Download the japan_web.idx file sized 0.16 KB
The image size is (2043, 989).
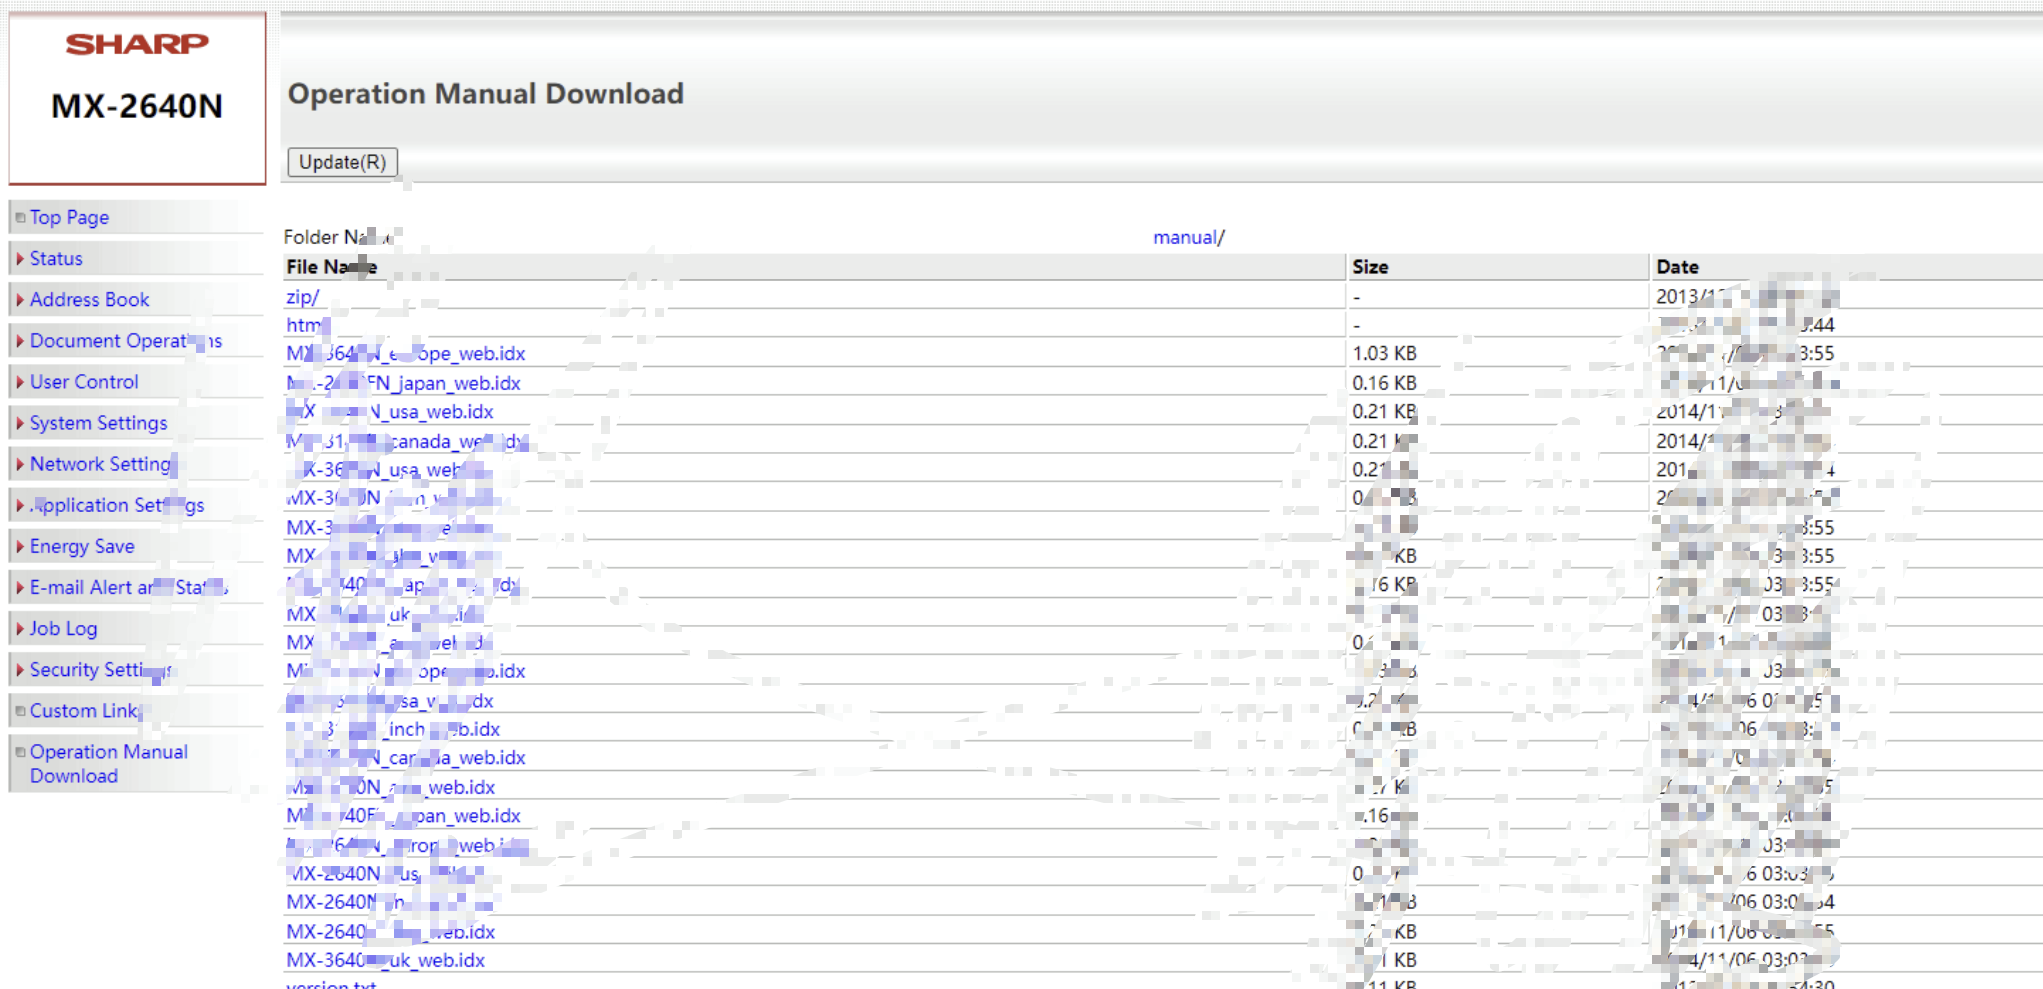(x=404, y=383)
